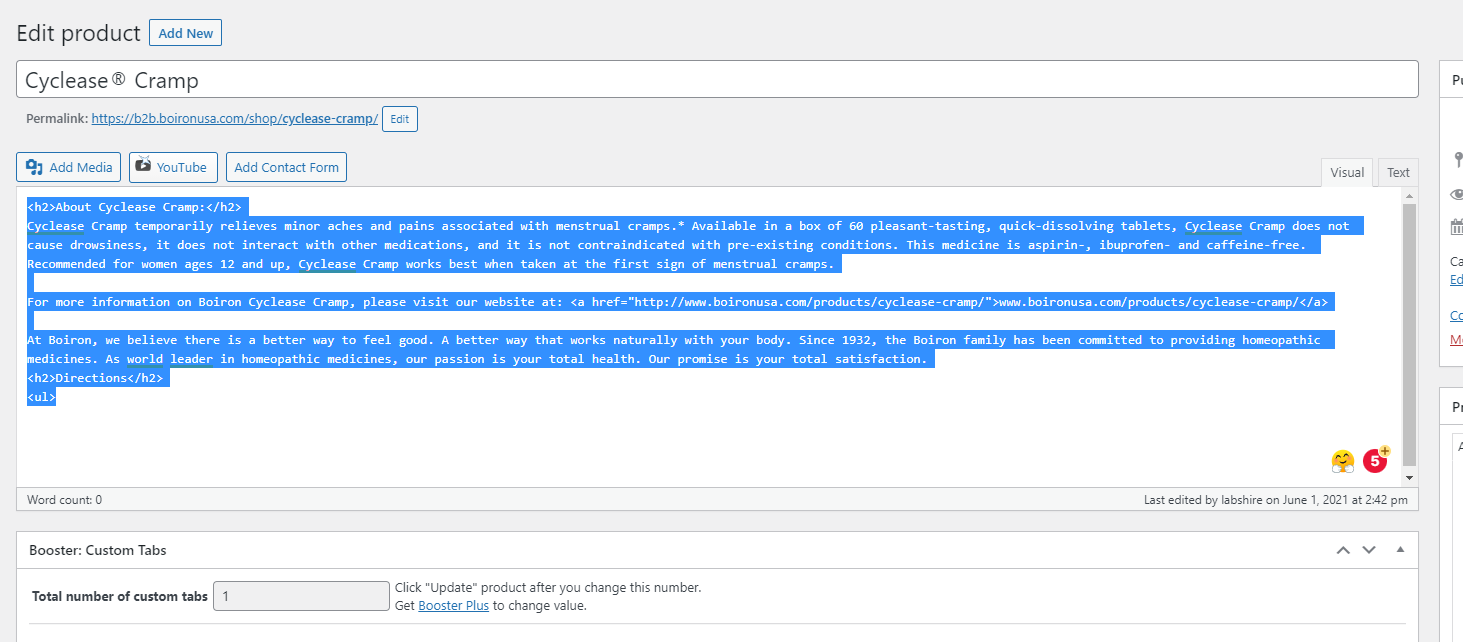The width and height of the screenshot is (1463, 642).
Task: Click the red 5 notification badge
Action: click(x=1376, y=459)
